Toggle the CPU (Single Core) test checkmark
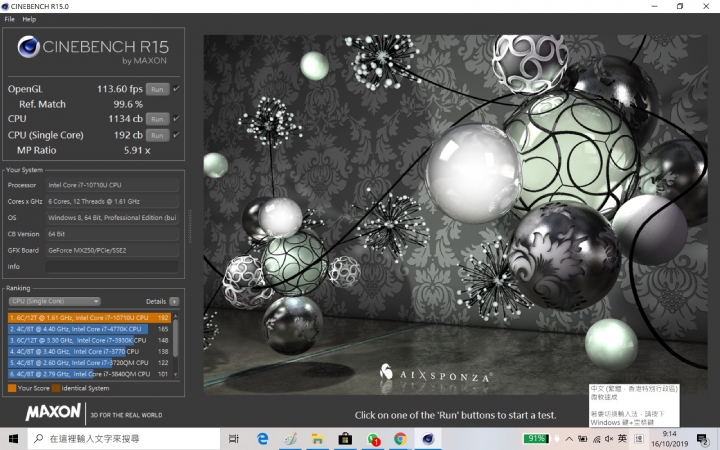The image size is (720, 450). tap(176, 135)
